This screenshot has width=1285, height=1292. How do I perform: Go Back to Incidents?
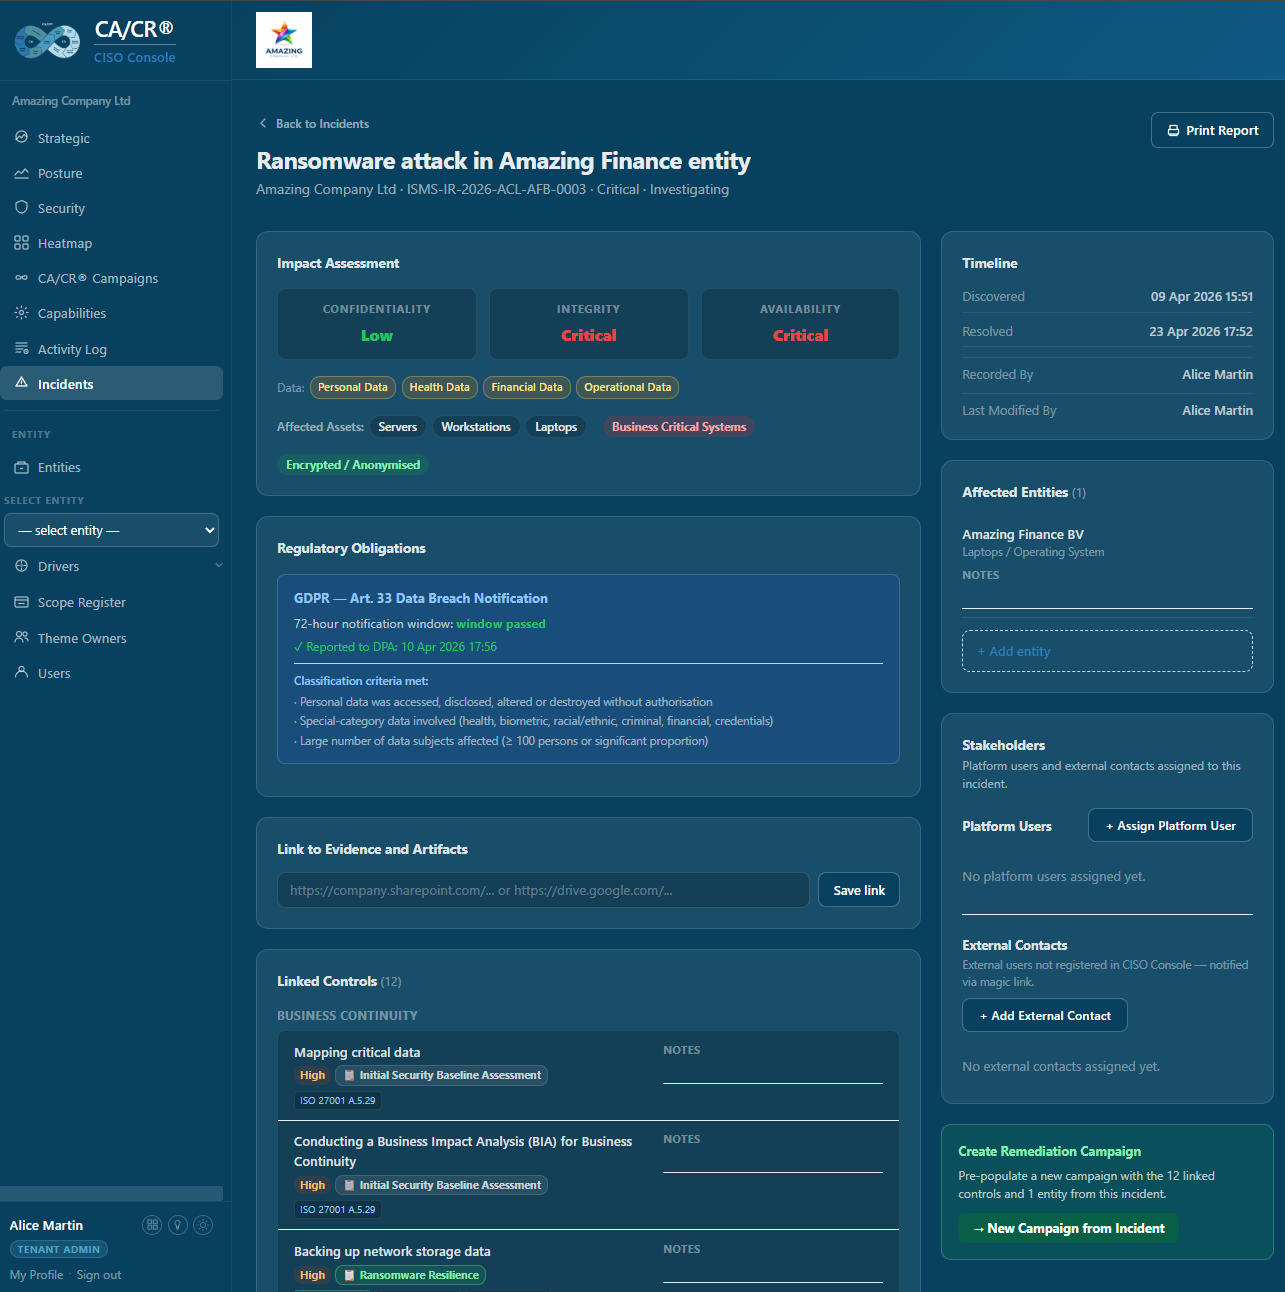click(313, 124)
